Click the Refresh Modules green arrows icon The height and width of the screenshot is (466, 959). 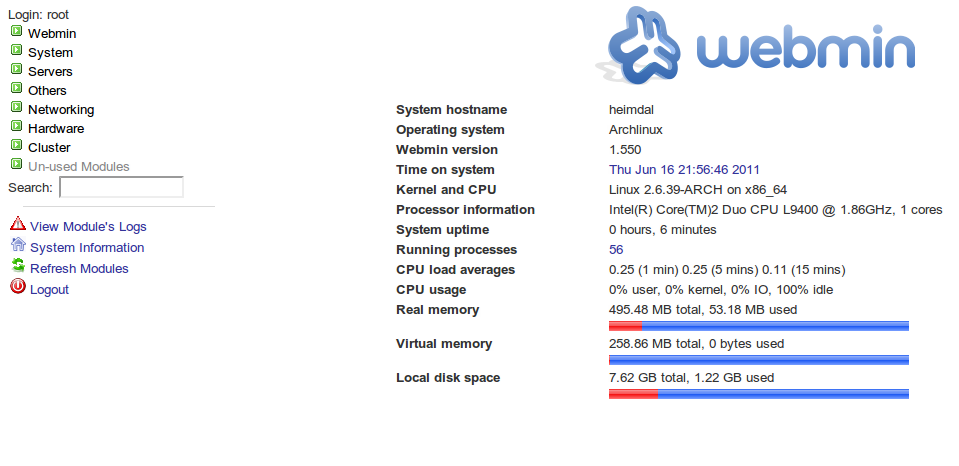click(x=17, y=267)
